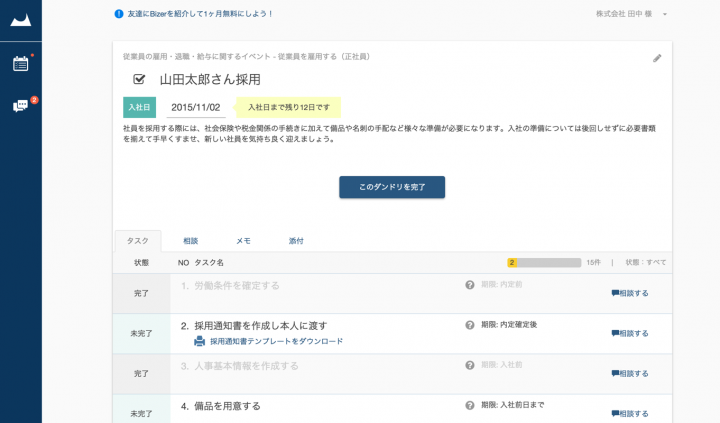Click the 期限: 入社前日まで text
Image resolution: width=720 pixels, height=423 pixels.
(513, 405)
